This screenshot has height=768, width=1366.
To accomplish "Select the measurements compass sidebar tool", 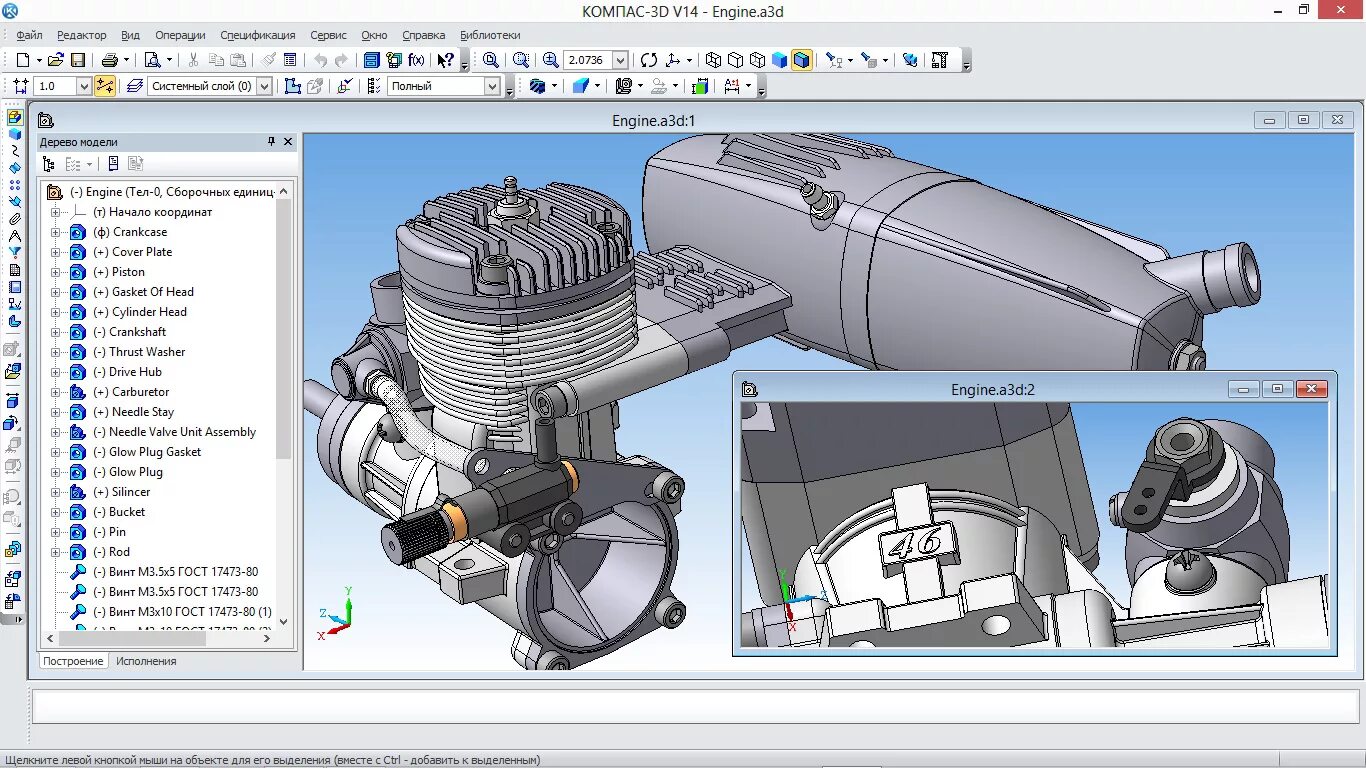I will point(15,235).
